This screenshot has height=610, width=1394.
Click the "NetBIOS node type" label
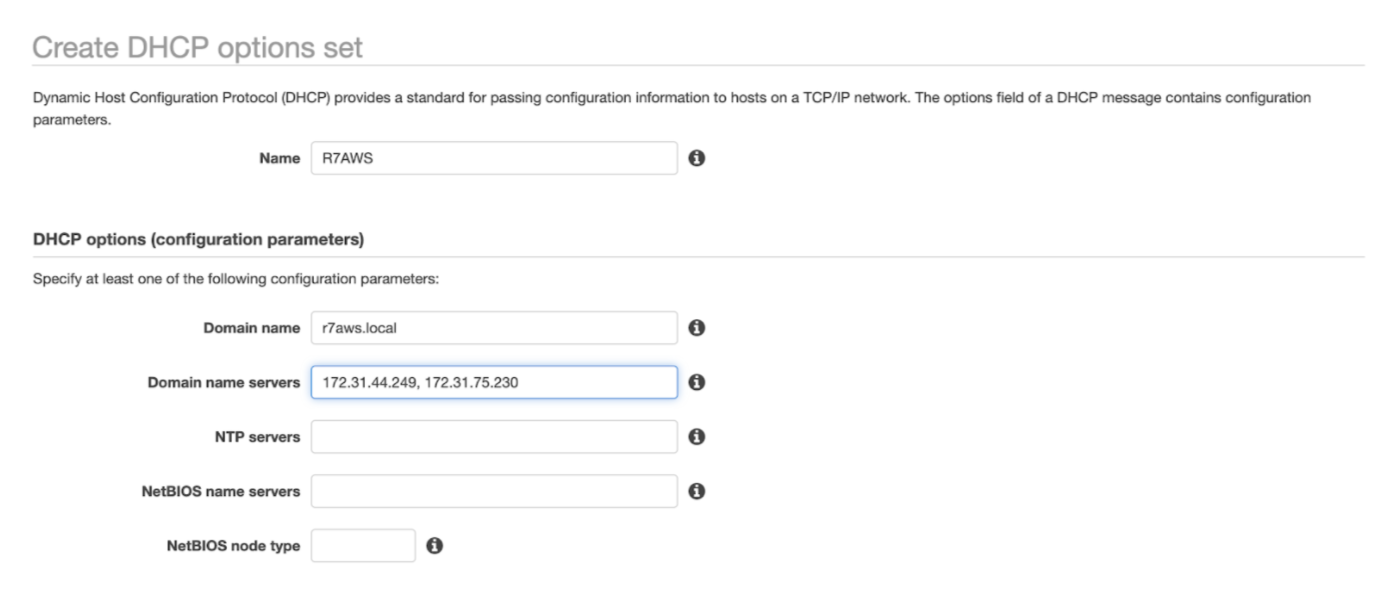click(233, 546)
